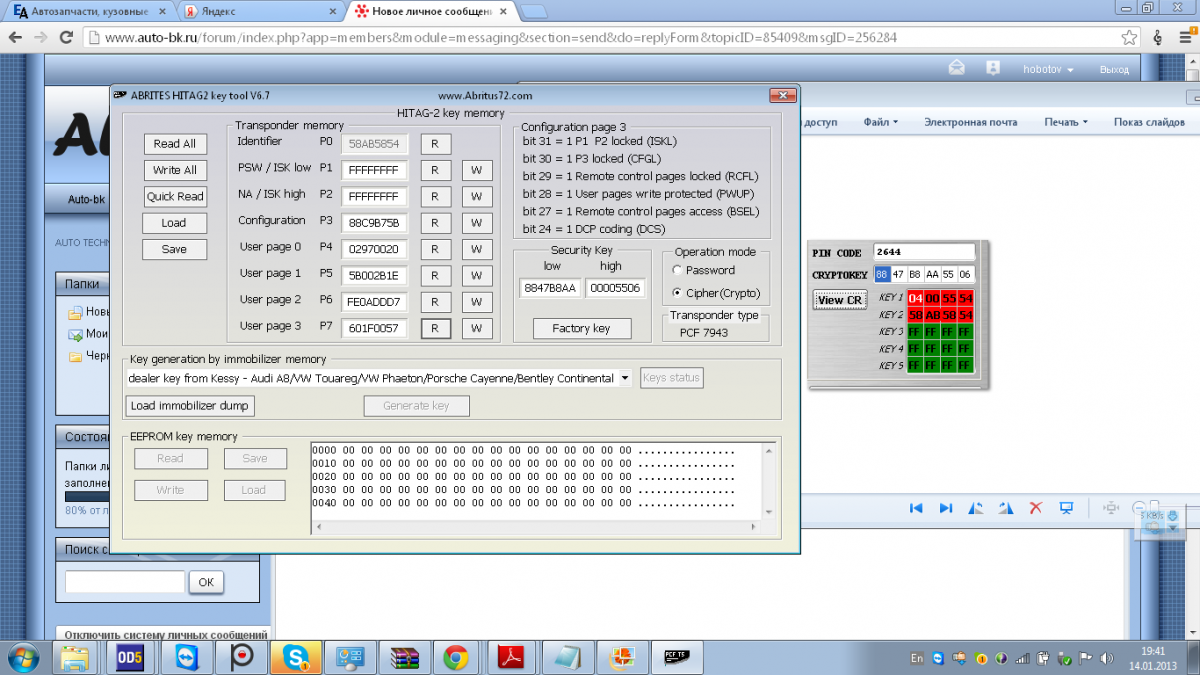Click the R button for User page 3
Image resolution: width=1200 pixels, height=675 pixels.
click(x=435, y=328)
